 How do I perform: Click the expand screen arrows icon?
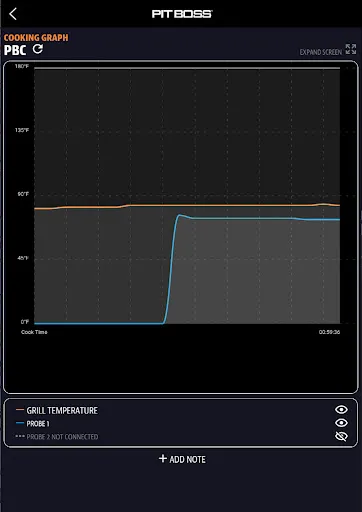click(351, 49)
